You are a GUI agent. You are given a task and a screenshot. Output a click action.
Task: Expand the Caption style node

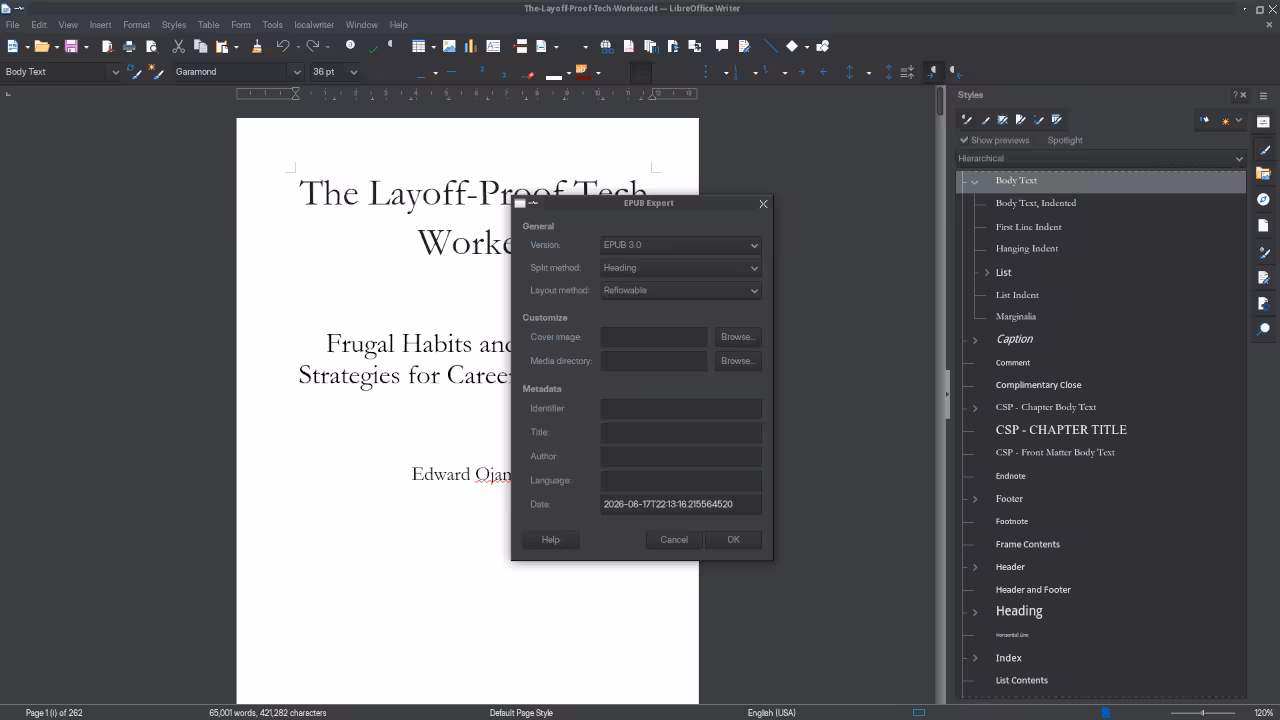[x=975, y=340]
